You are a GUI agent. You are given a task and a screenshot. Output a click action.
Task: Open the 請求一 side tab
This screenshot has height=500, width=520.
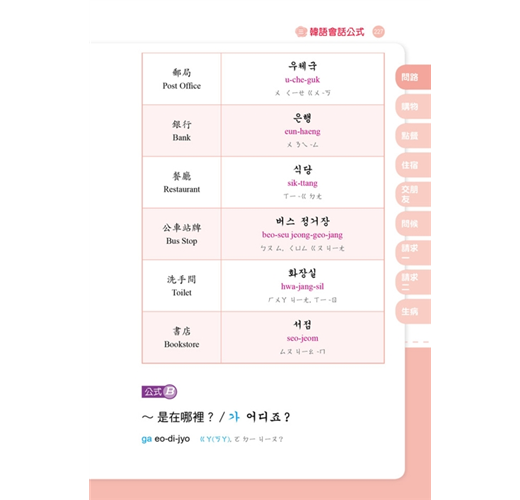[x=413, y=253]
